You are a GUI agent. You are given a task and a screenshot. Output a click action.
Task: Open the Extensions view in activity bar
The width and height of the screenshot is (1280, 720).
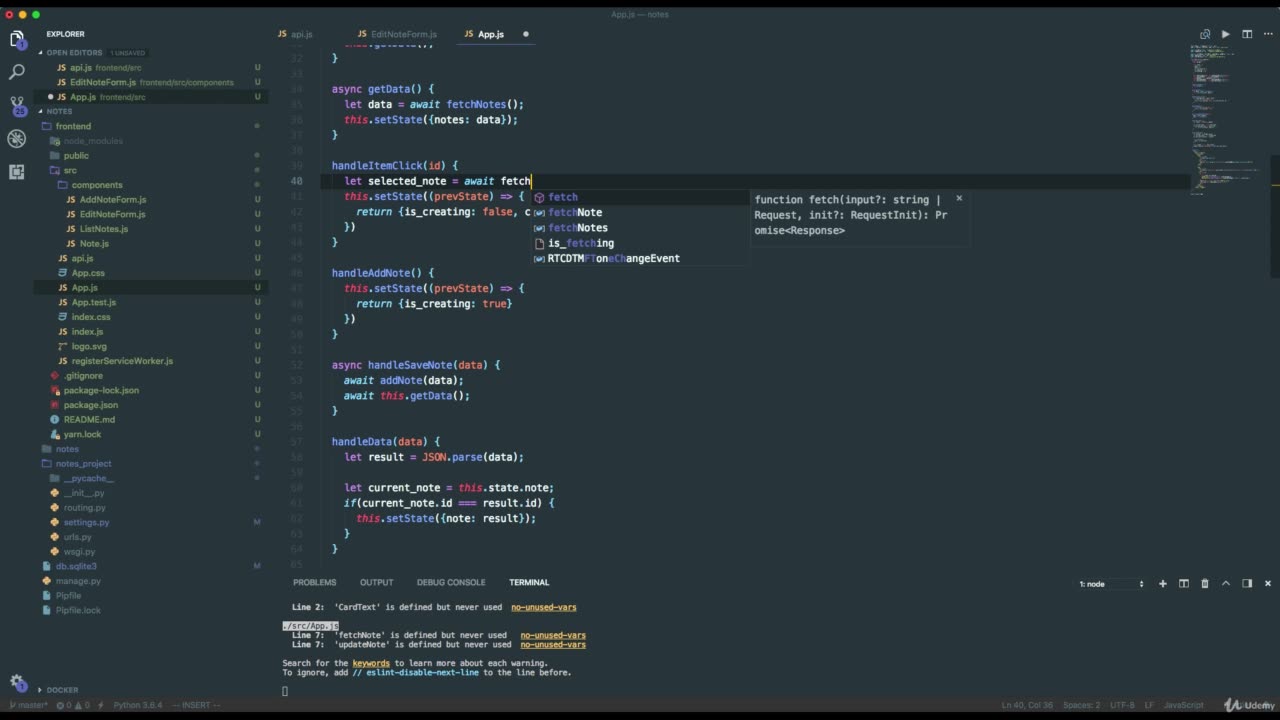pos(17,172)
